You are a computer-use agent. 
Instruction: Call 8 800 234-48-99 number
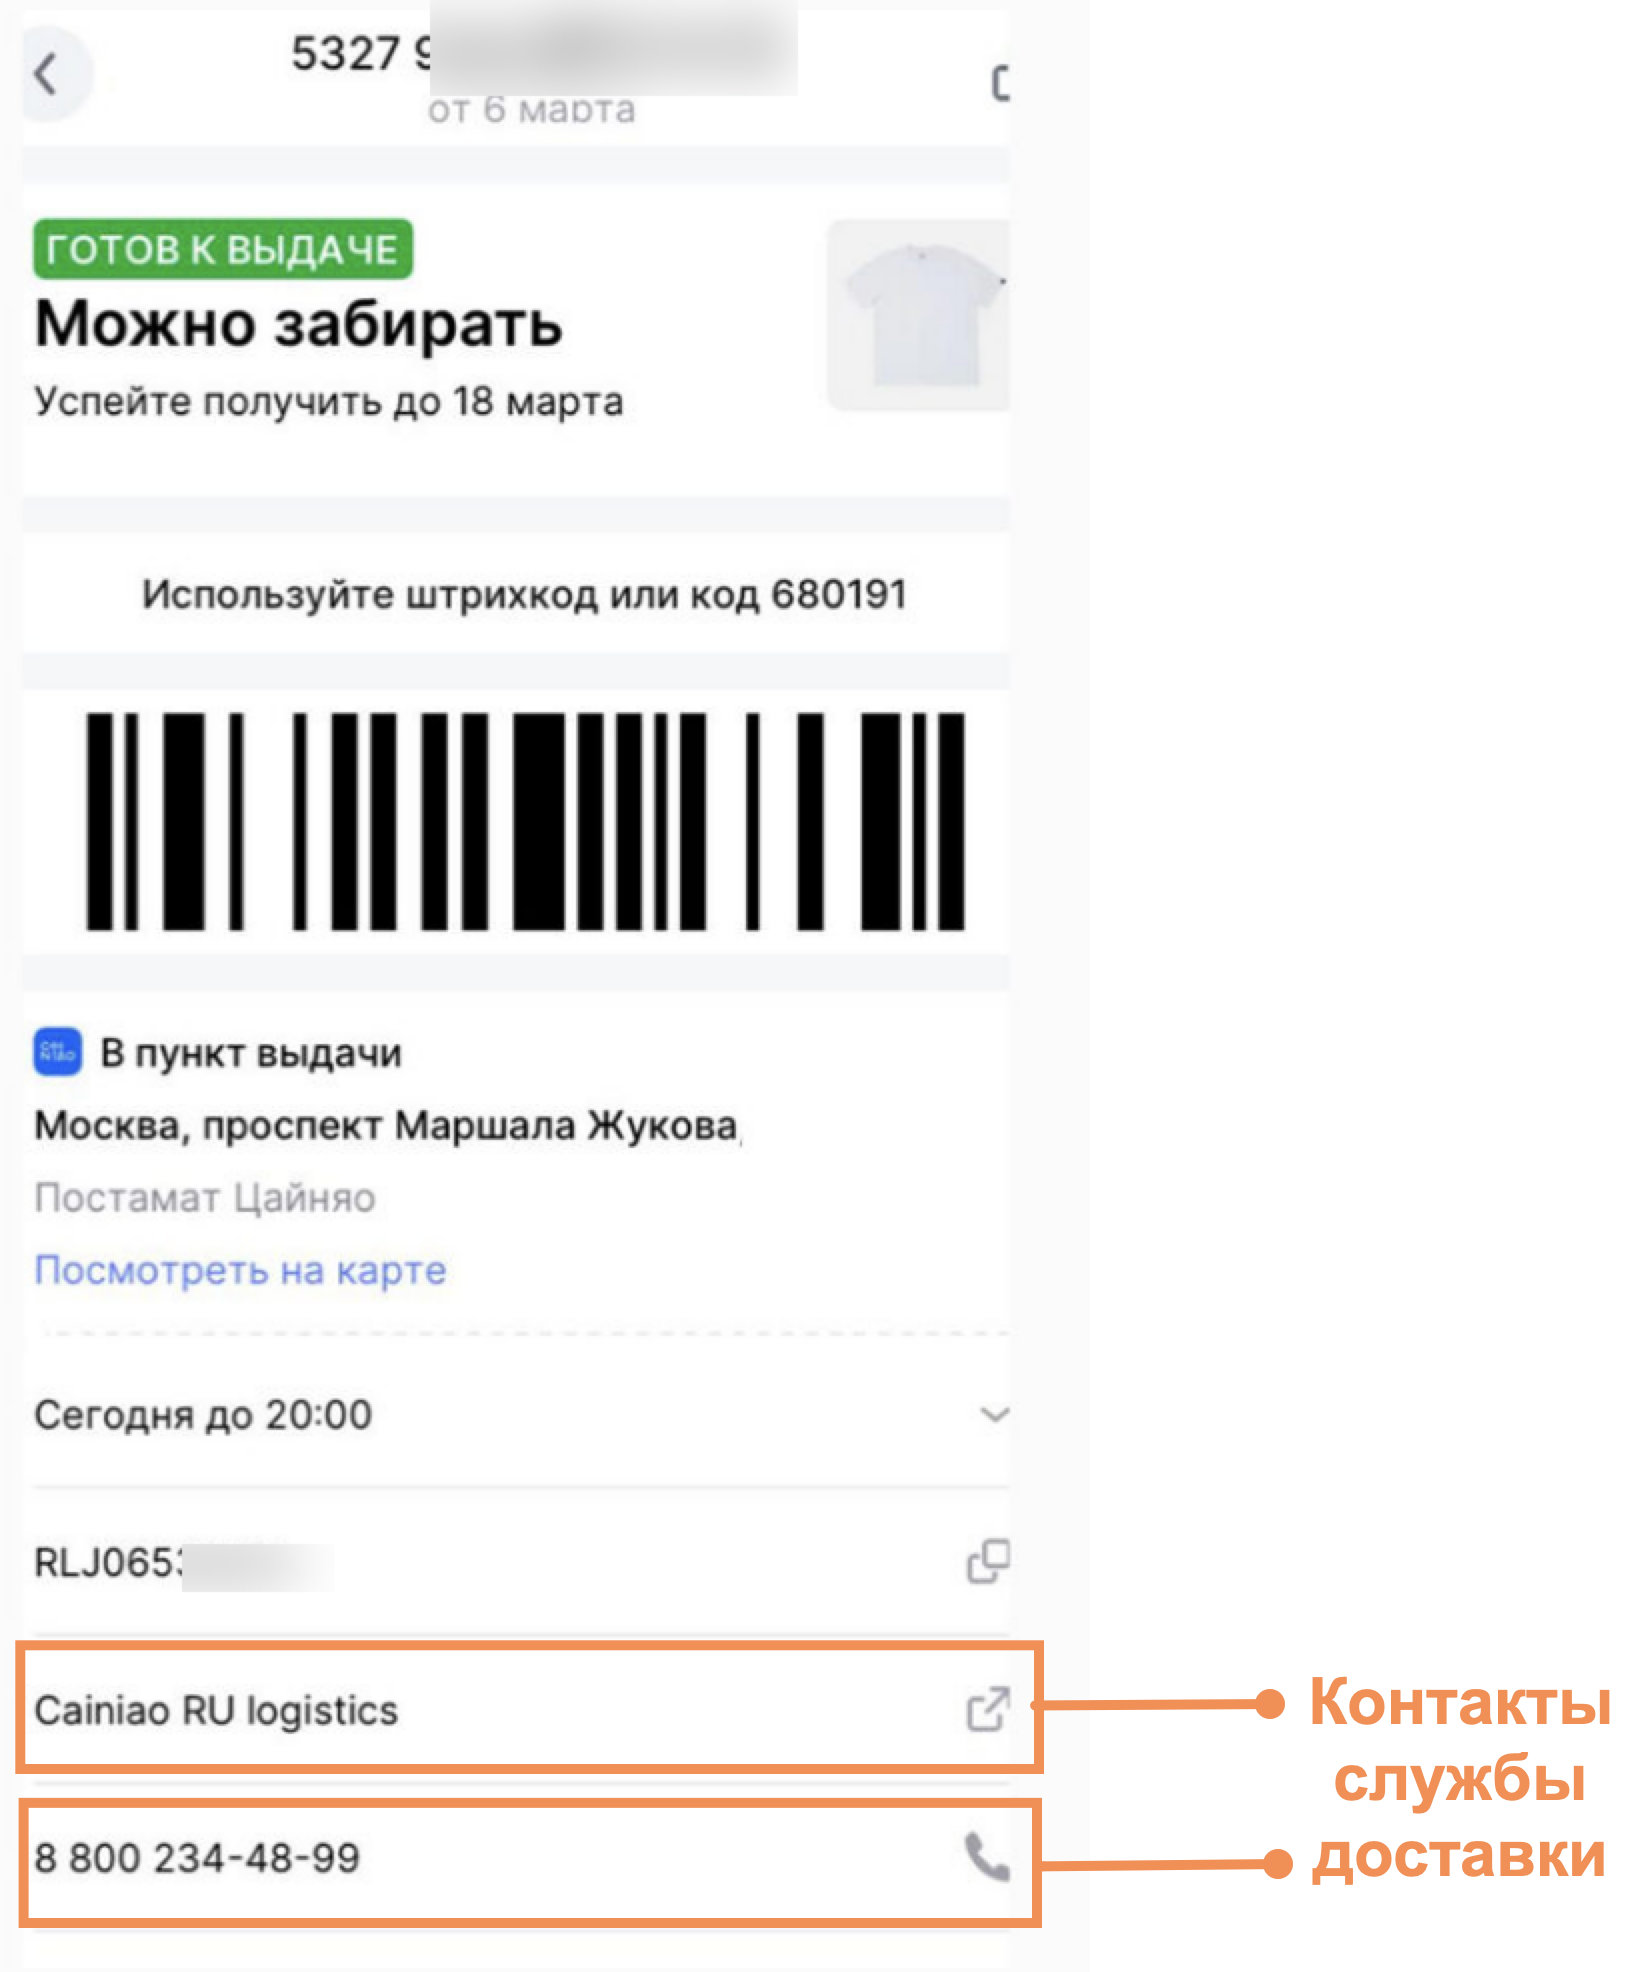[197, 1858]
